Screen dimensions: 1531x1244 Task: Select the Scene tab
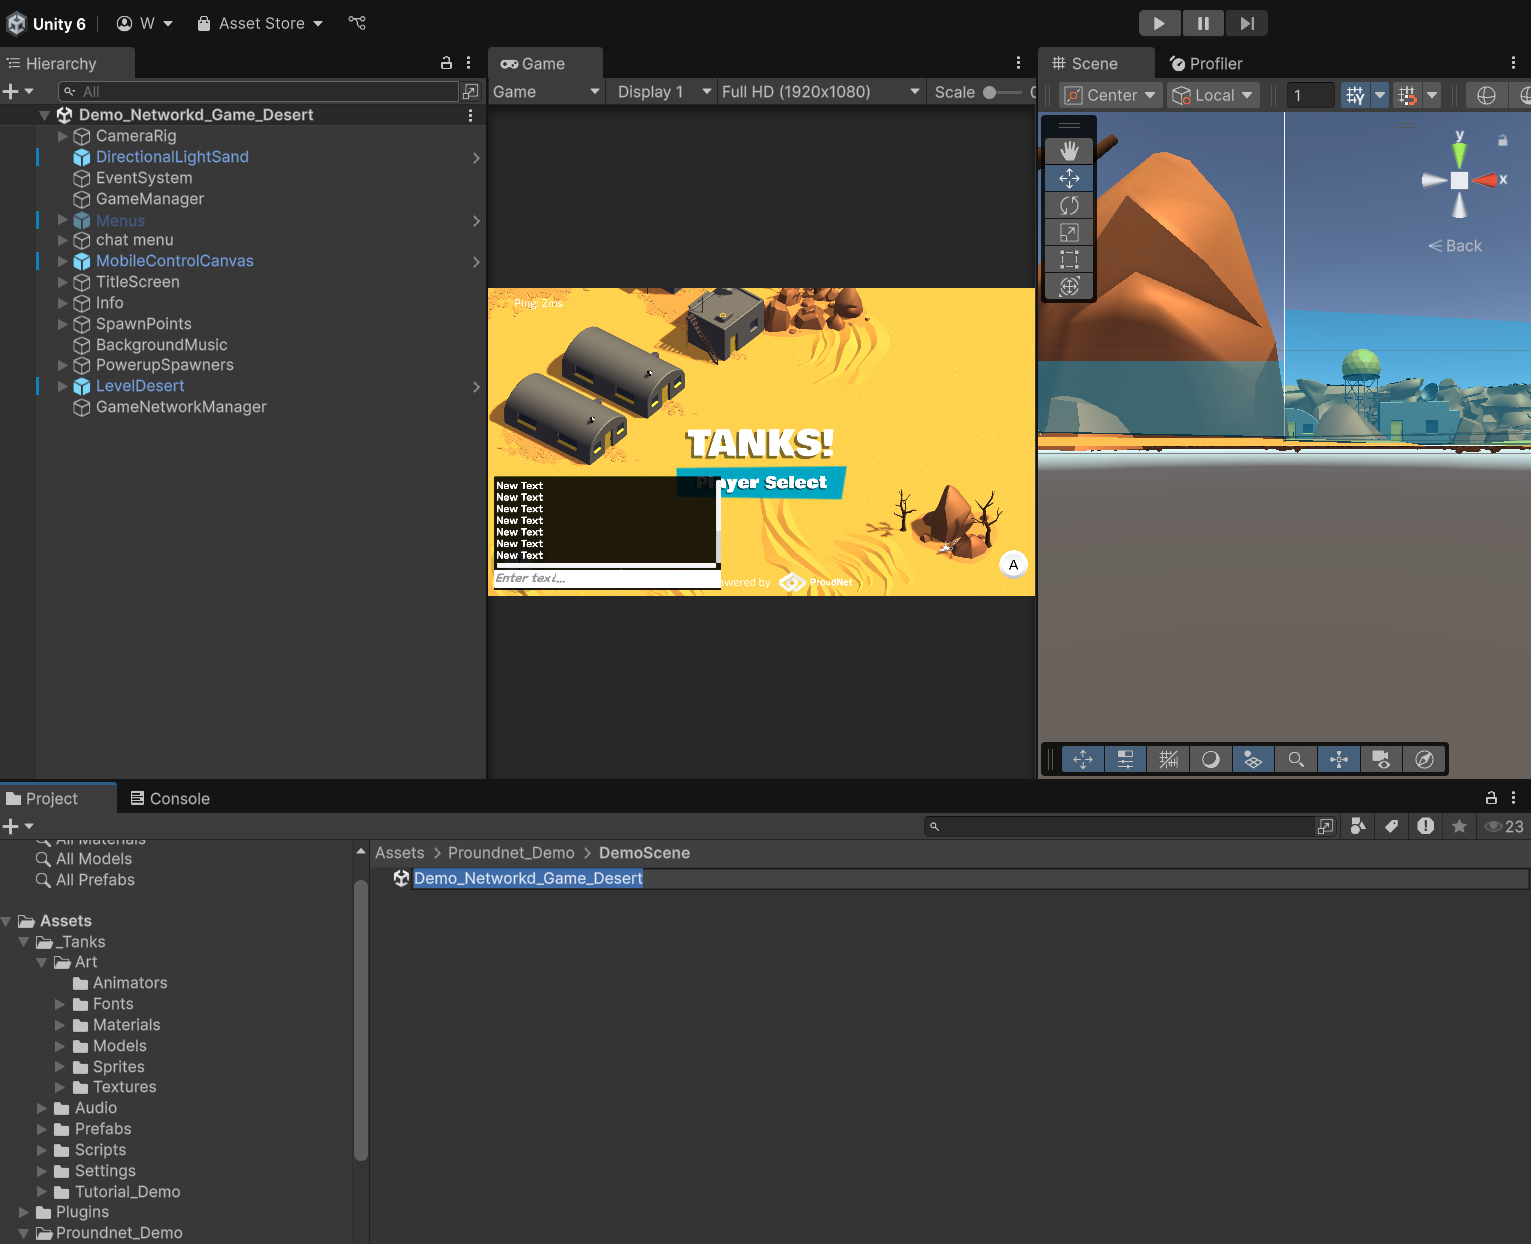tap(1094, 63)
